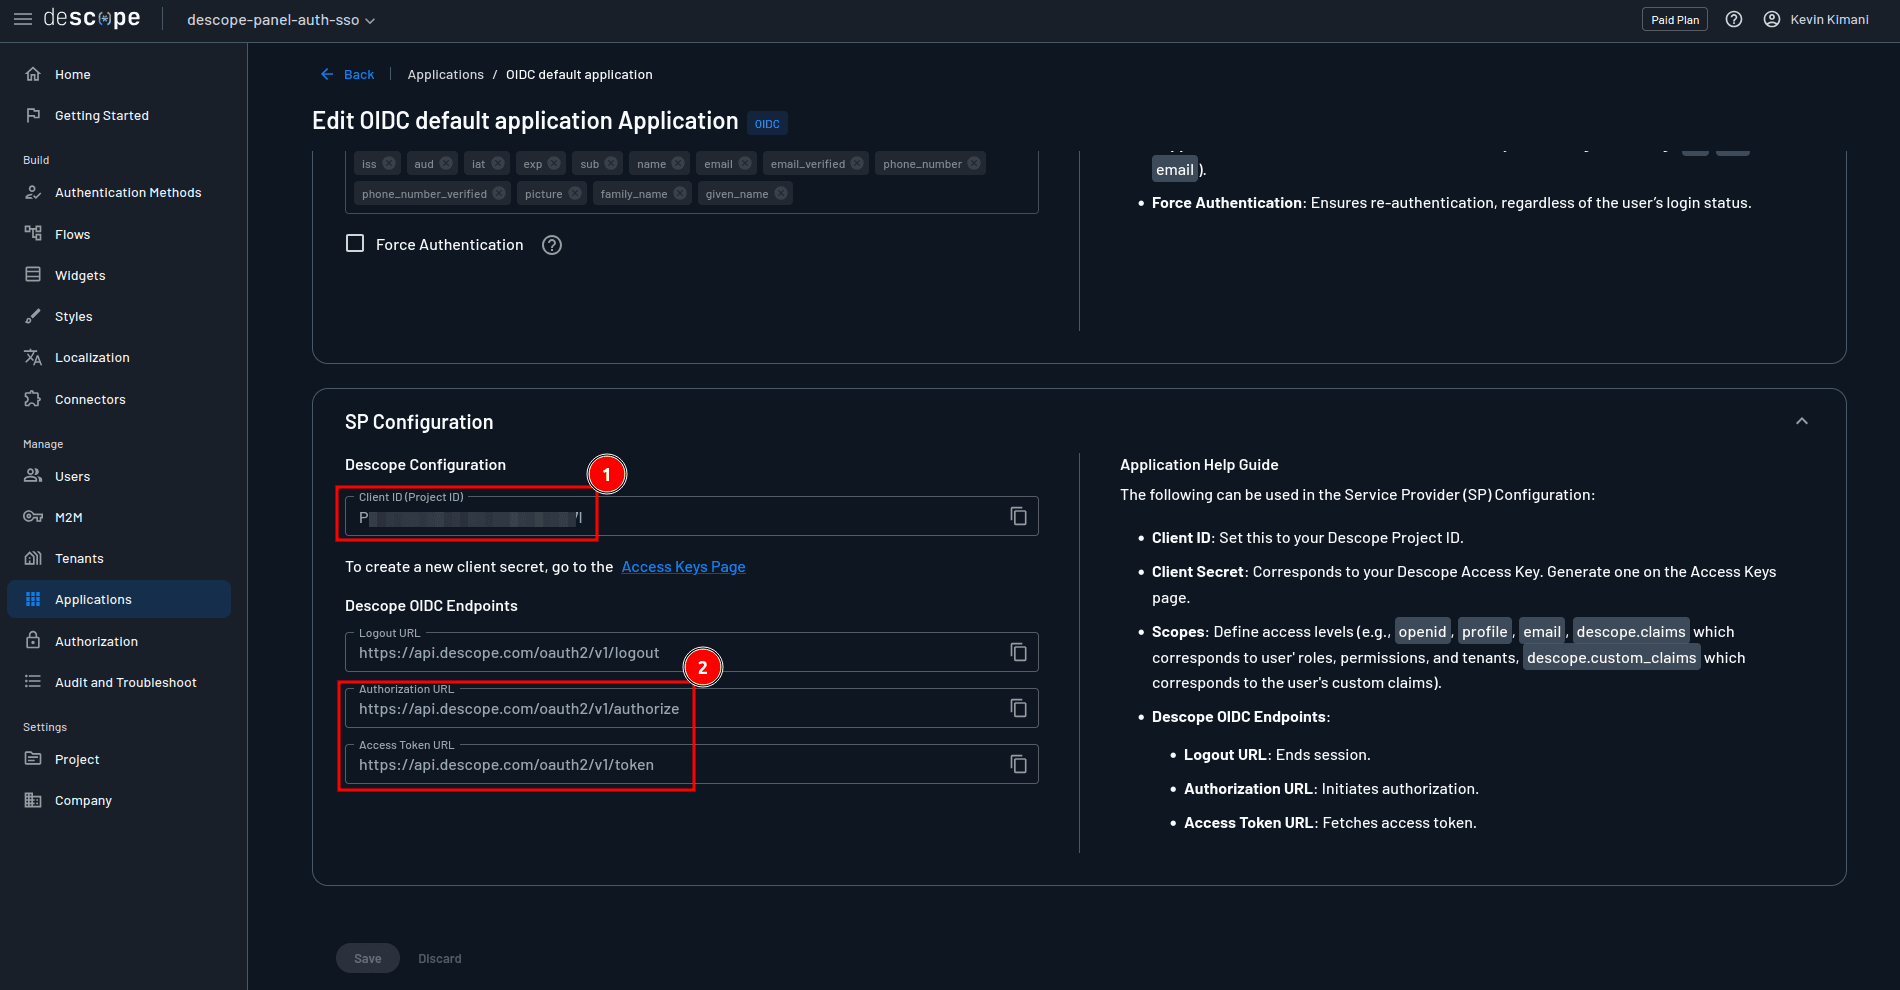Remove the email claim chip
The image size is (1900, 990).
pos(742,162)
